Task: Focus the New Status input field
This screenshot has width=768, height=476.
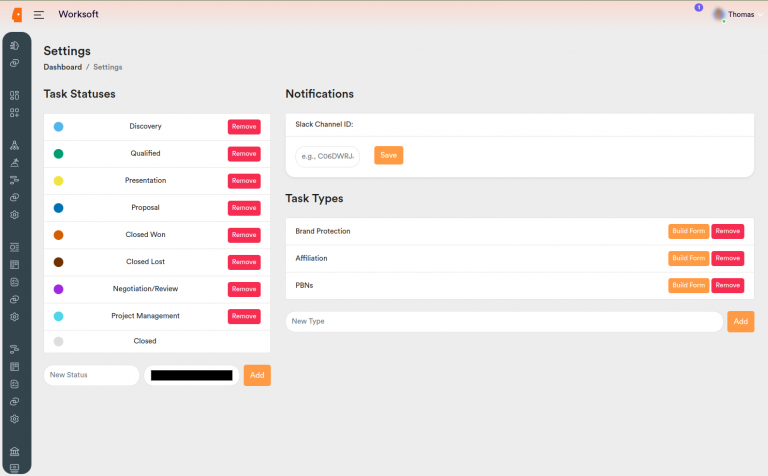Action: [92, 375]
